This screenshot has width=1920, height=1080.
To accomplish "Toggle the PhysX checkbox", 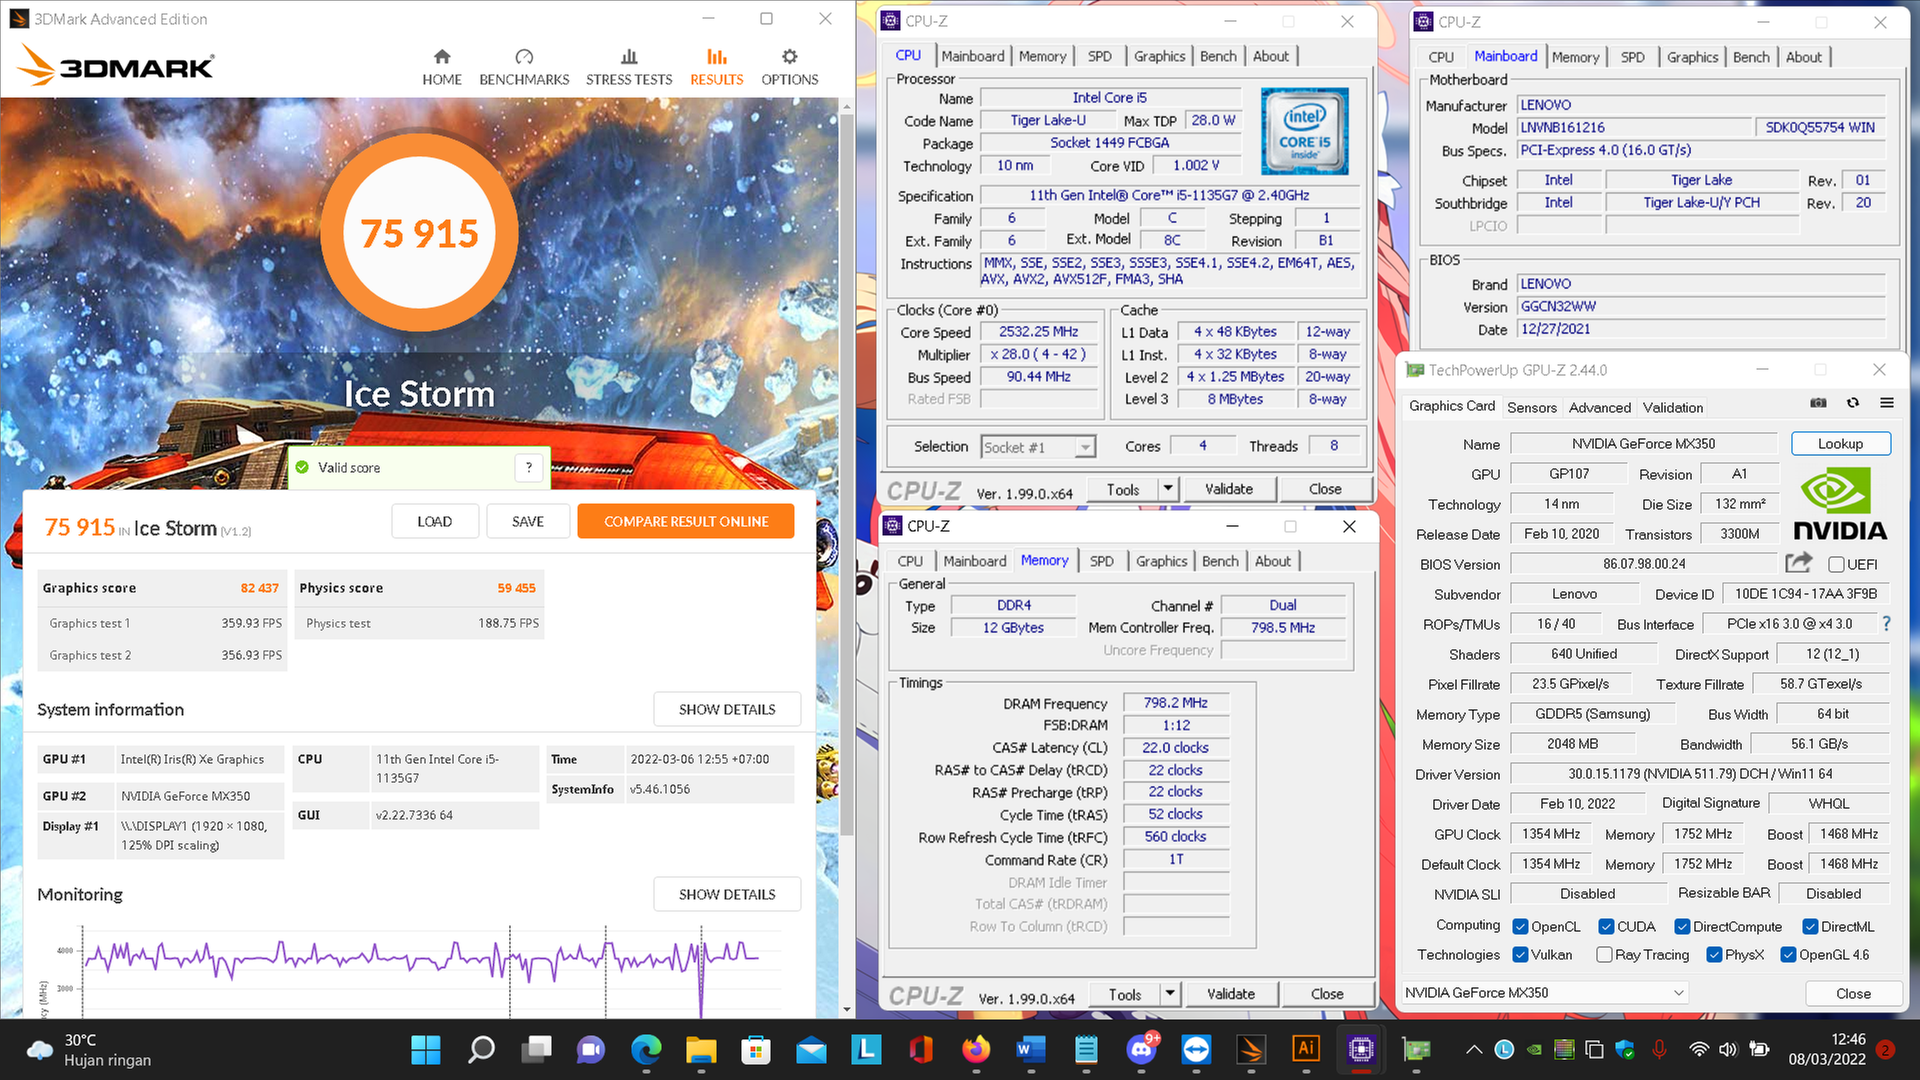I will click(1714, 954).
